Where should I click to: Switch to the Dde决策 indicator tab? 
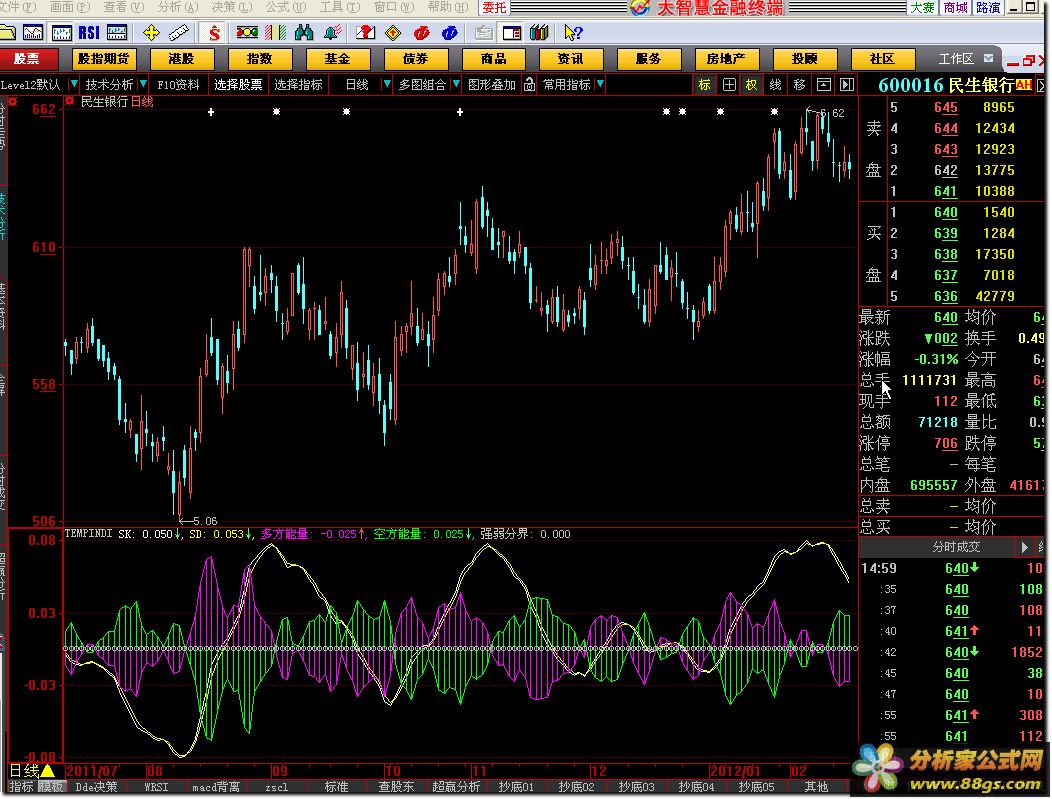coord(96,787)
